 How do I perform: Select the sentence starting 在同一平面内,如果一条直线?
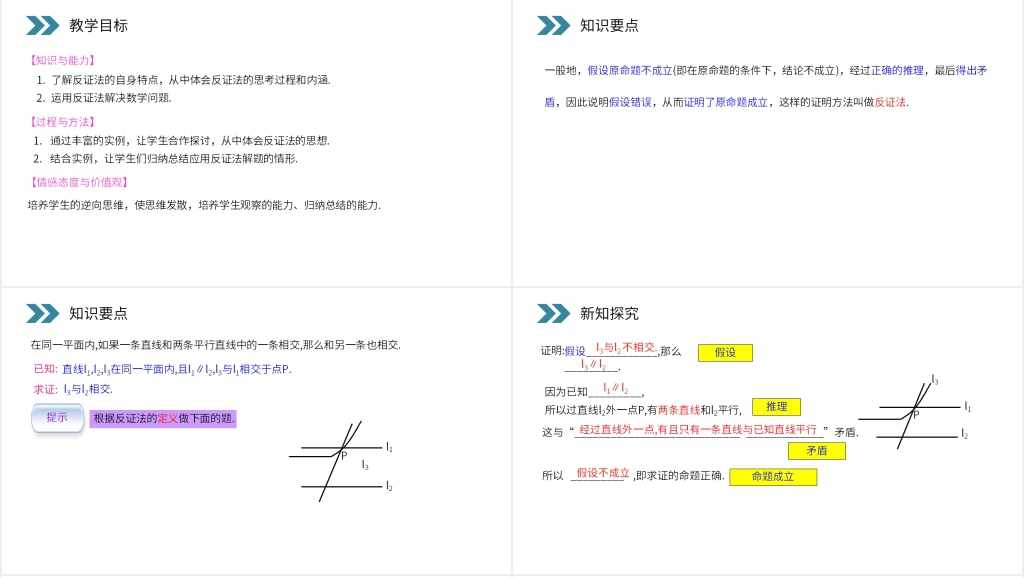coord(216,345)
